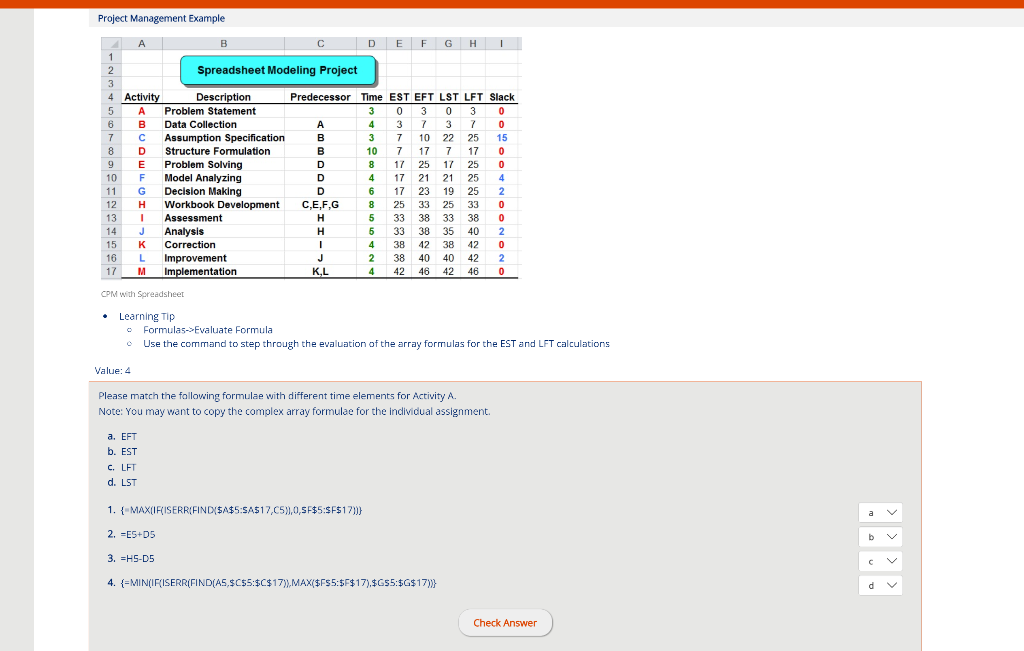
Task: Click the Slack column header cell
Action: pyautogui.click(x=501, y=97)
